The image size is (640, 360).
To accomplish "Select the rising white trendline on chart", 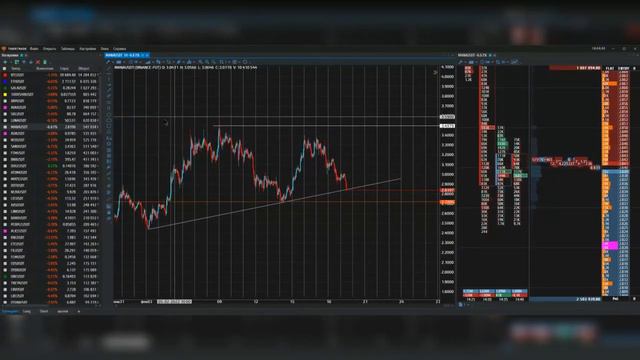I will 274,204.
